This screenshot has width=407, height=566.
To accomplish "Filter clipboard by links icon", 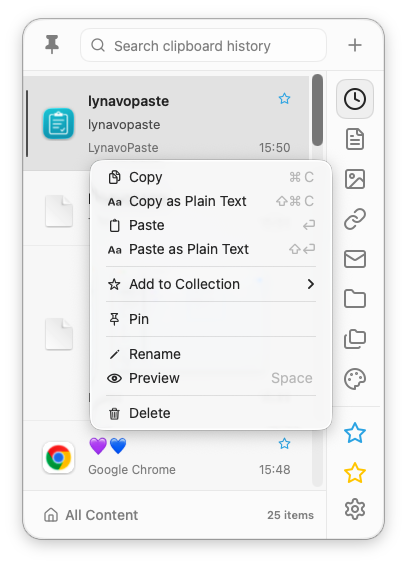I will (355, 219).
